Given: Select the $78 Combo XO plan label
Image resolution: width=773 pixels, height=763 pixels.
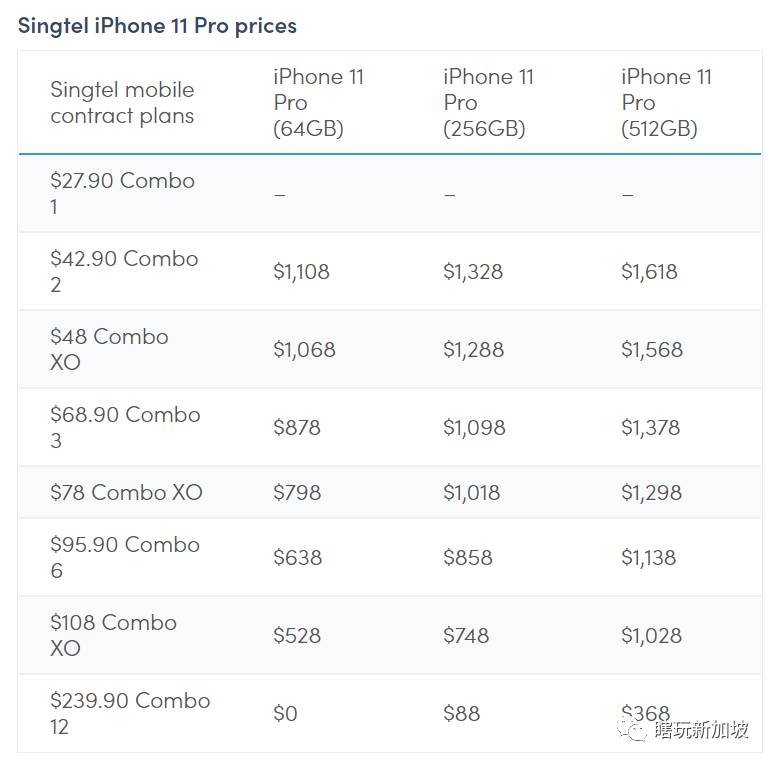Looking at the screenshot, I should point(126,492).
